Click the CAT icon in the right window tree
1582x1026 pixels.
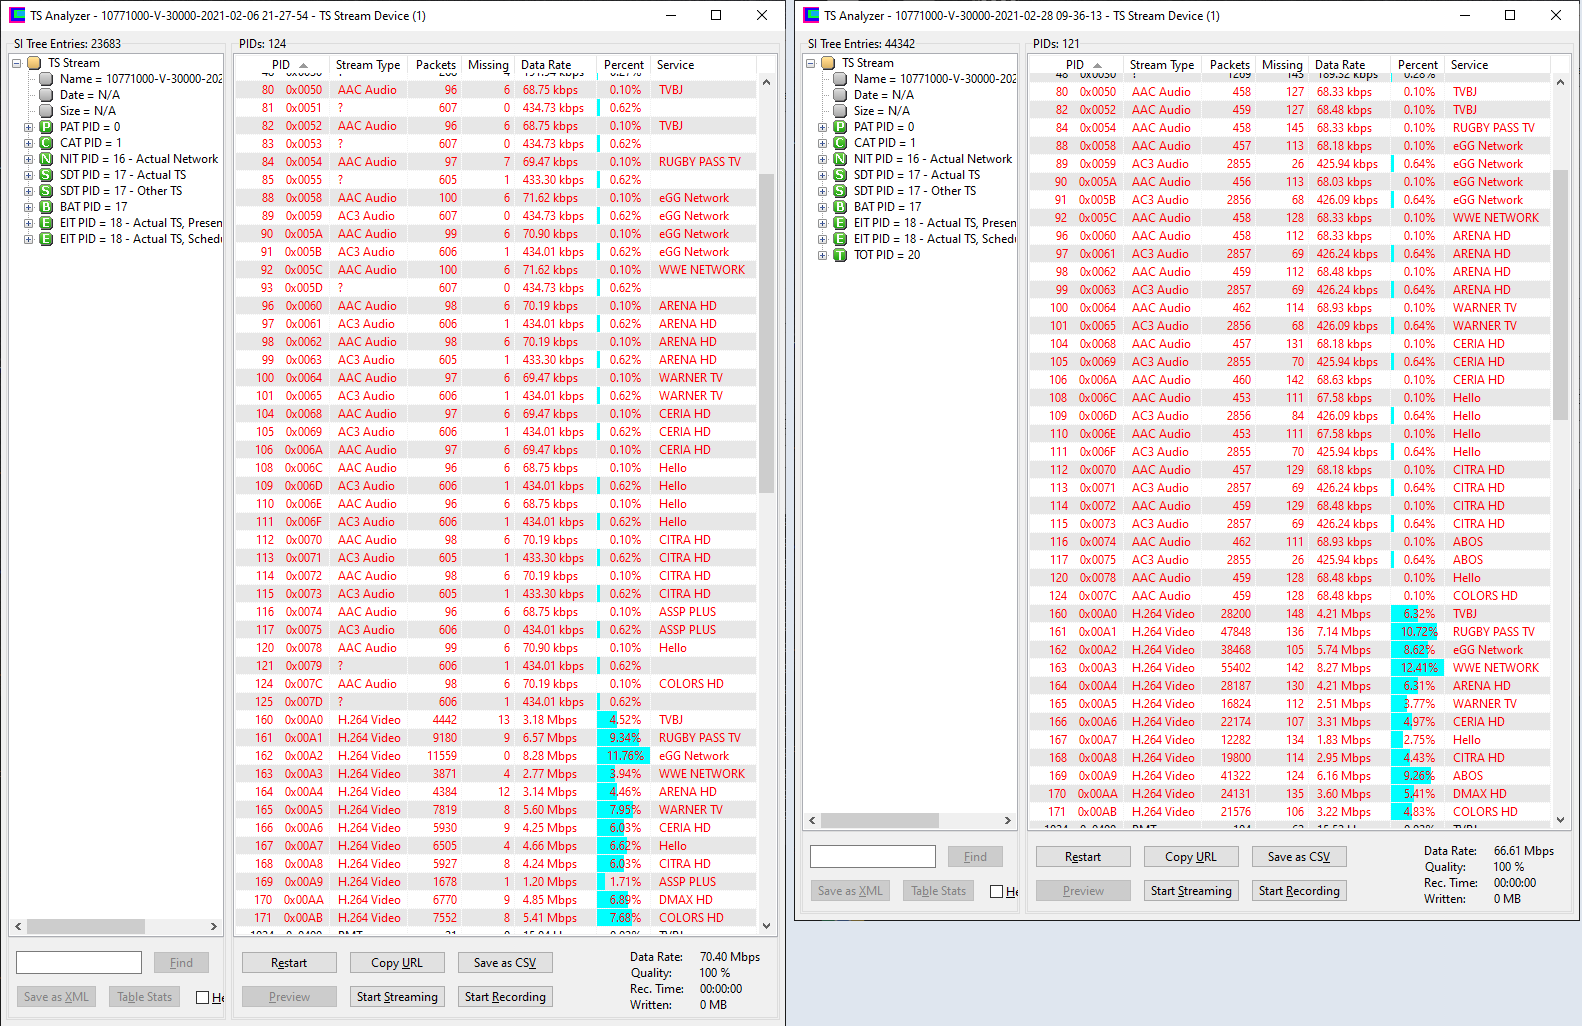(x=840, y=143)
